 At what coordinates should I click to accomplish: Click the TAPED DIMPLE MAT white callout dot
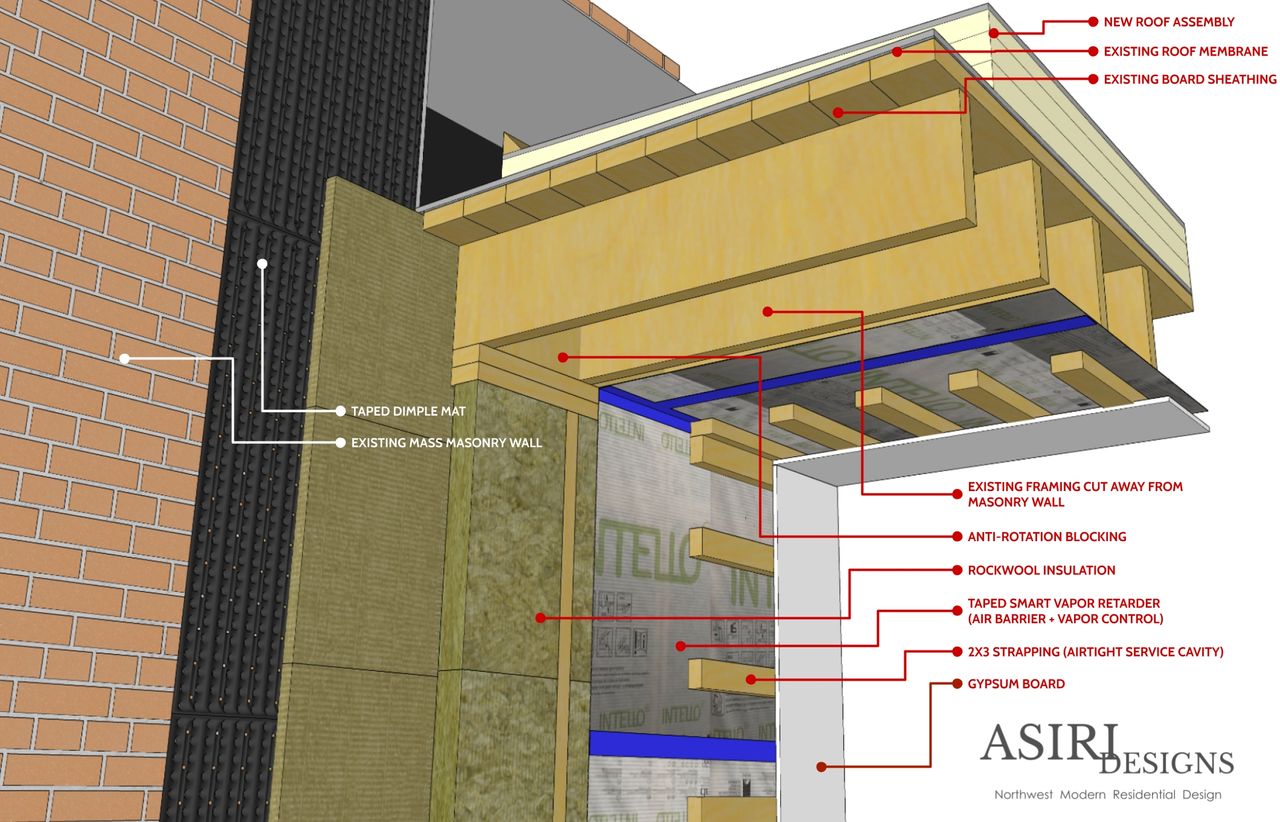[341, 410]
